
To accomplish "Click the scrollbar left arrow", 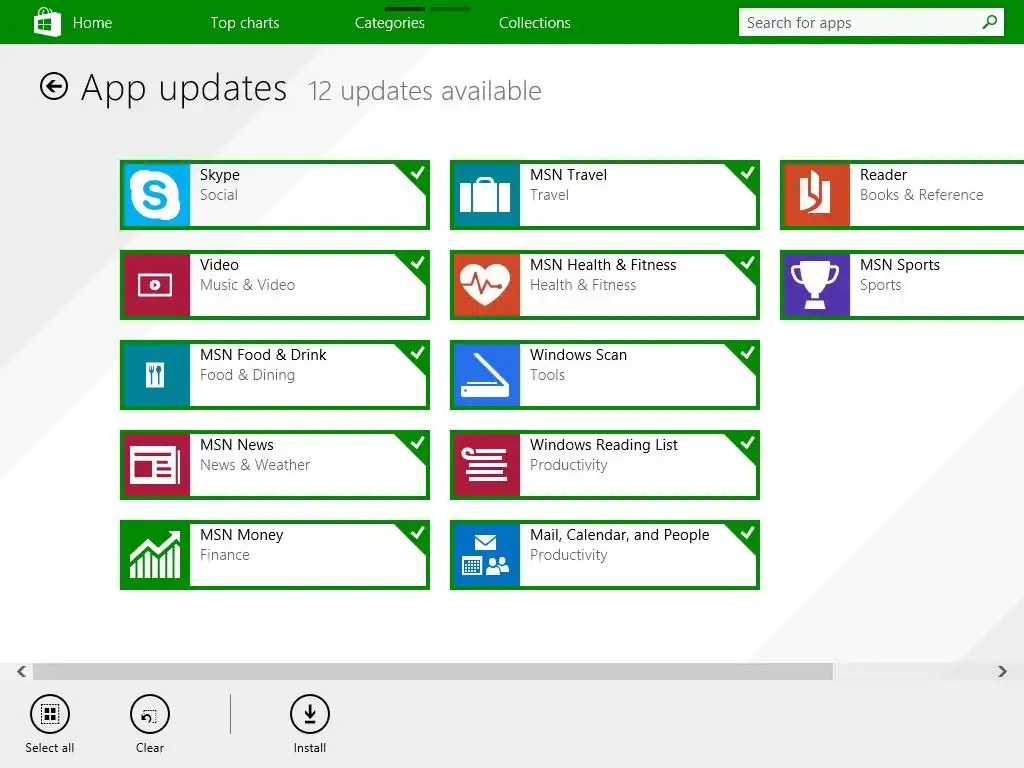I will [22, 671].
